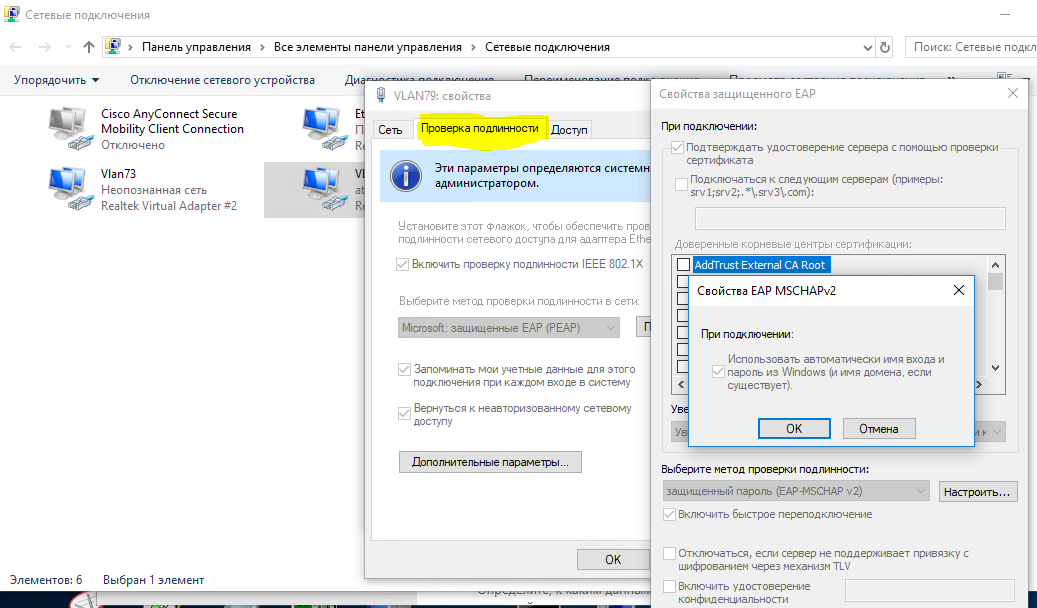Viewport: 1037px width, 608px height.
Task: Click the control panel icon in address bar
Action: pyautogui.click(x=113, y=47)
